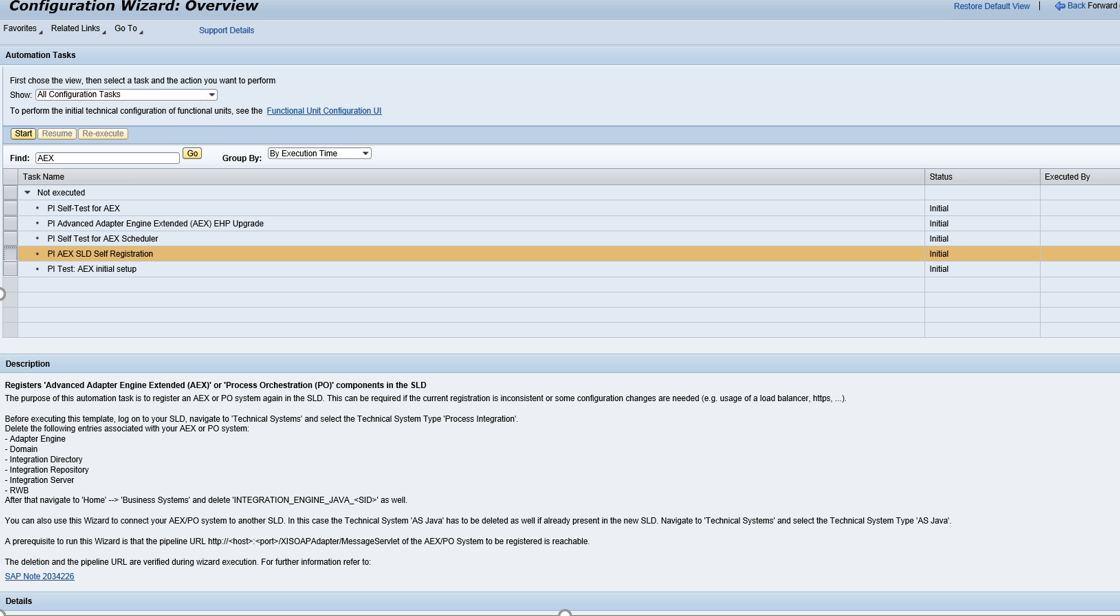1120x616 pixels.
Task: Click row selector of Not executed group
Action: [x=10, y=192]
